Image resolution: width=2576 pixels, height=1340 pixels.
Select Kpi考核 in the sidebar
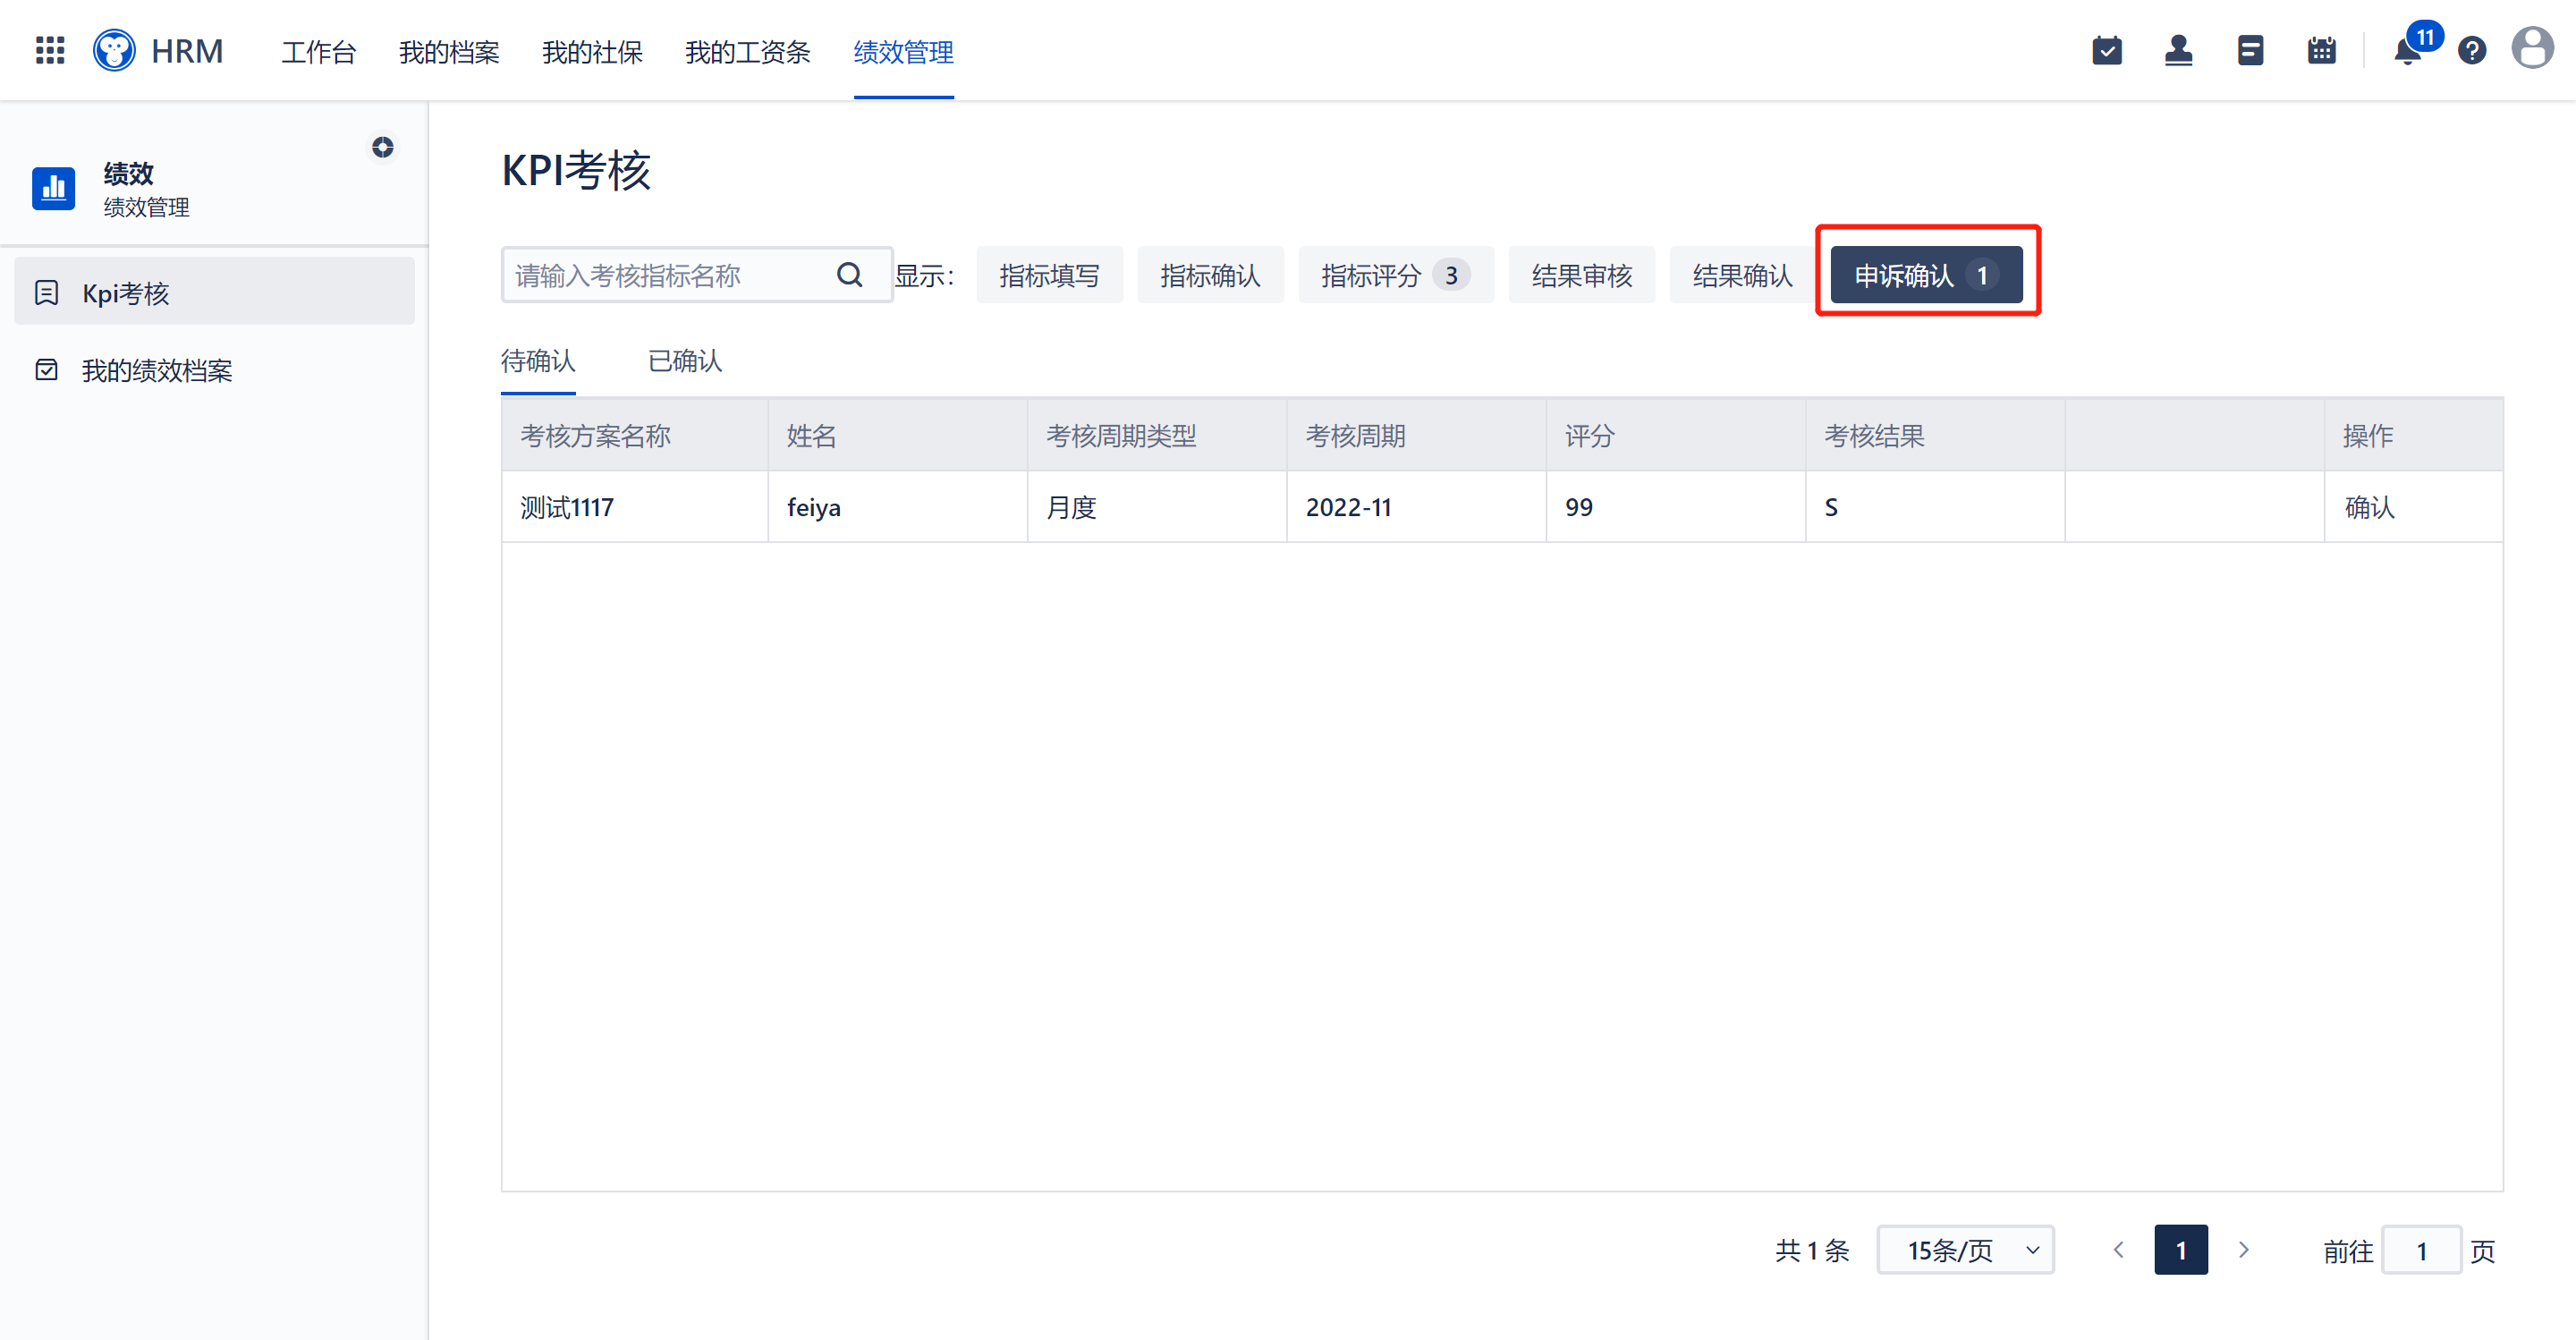coord(214,292)
